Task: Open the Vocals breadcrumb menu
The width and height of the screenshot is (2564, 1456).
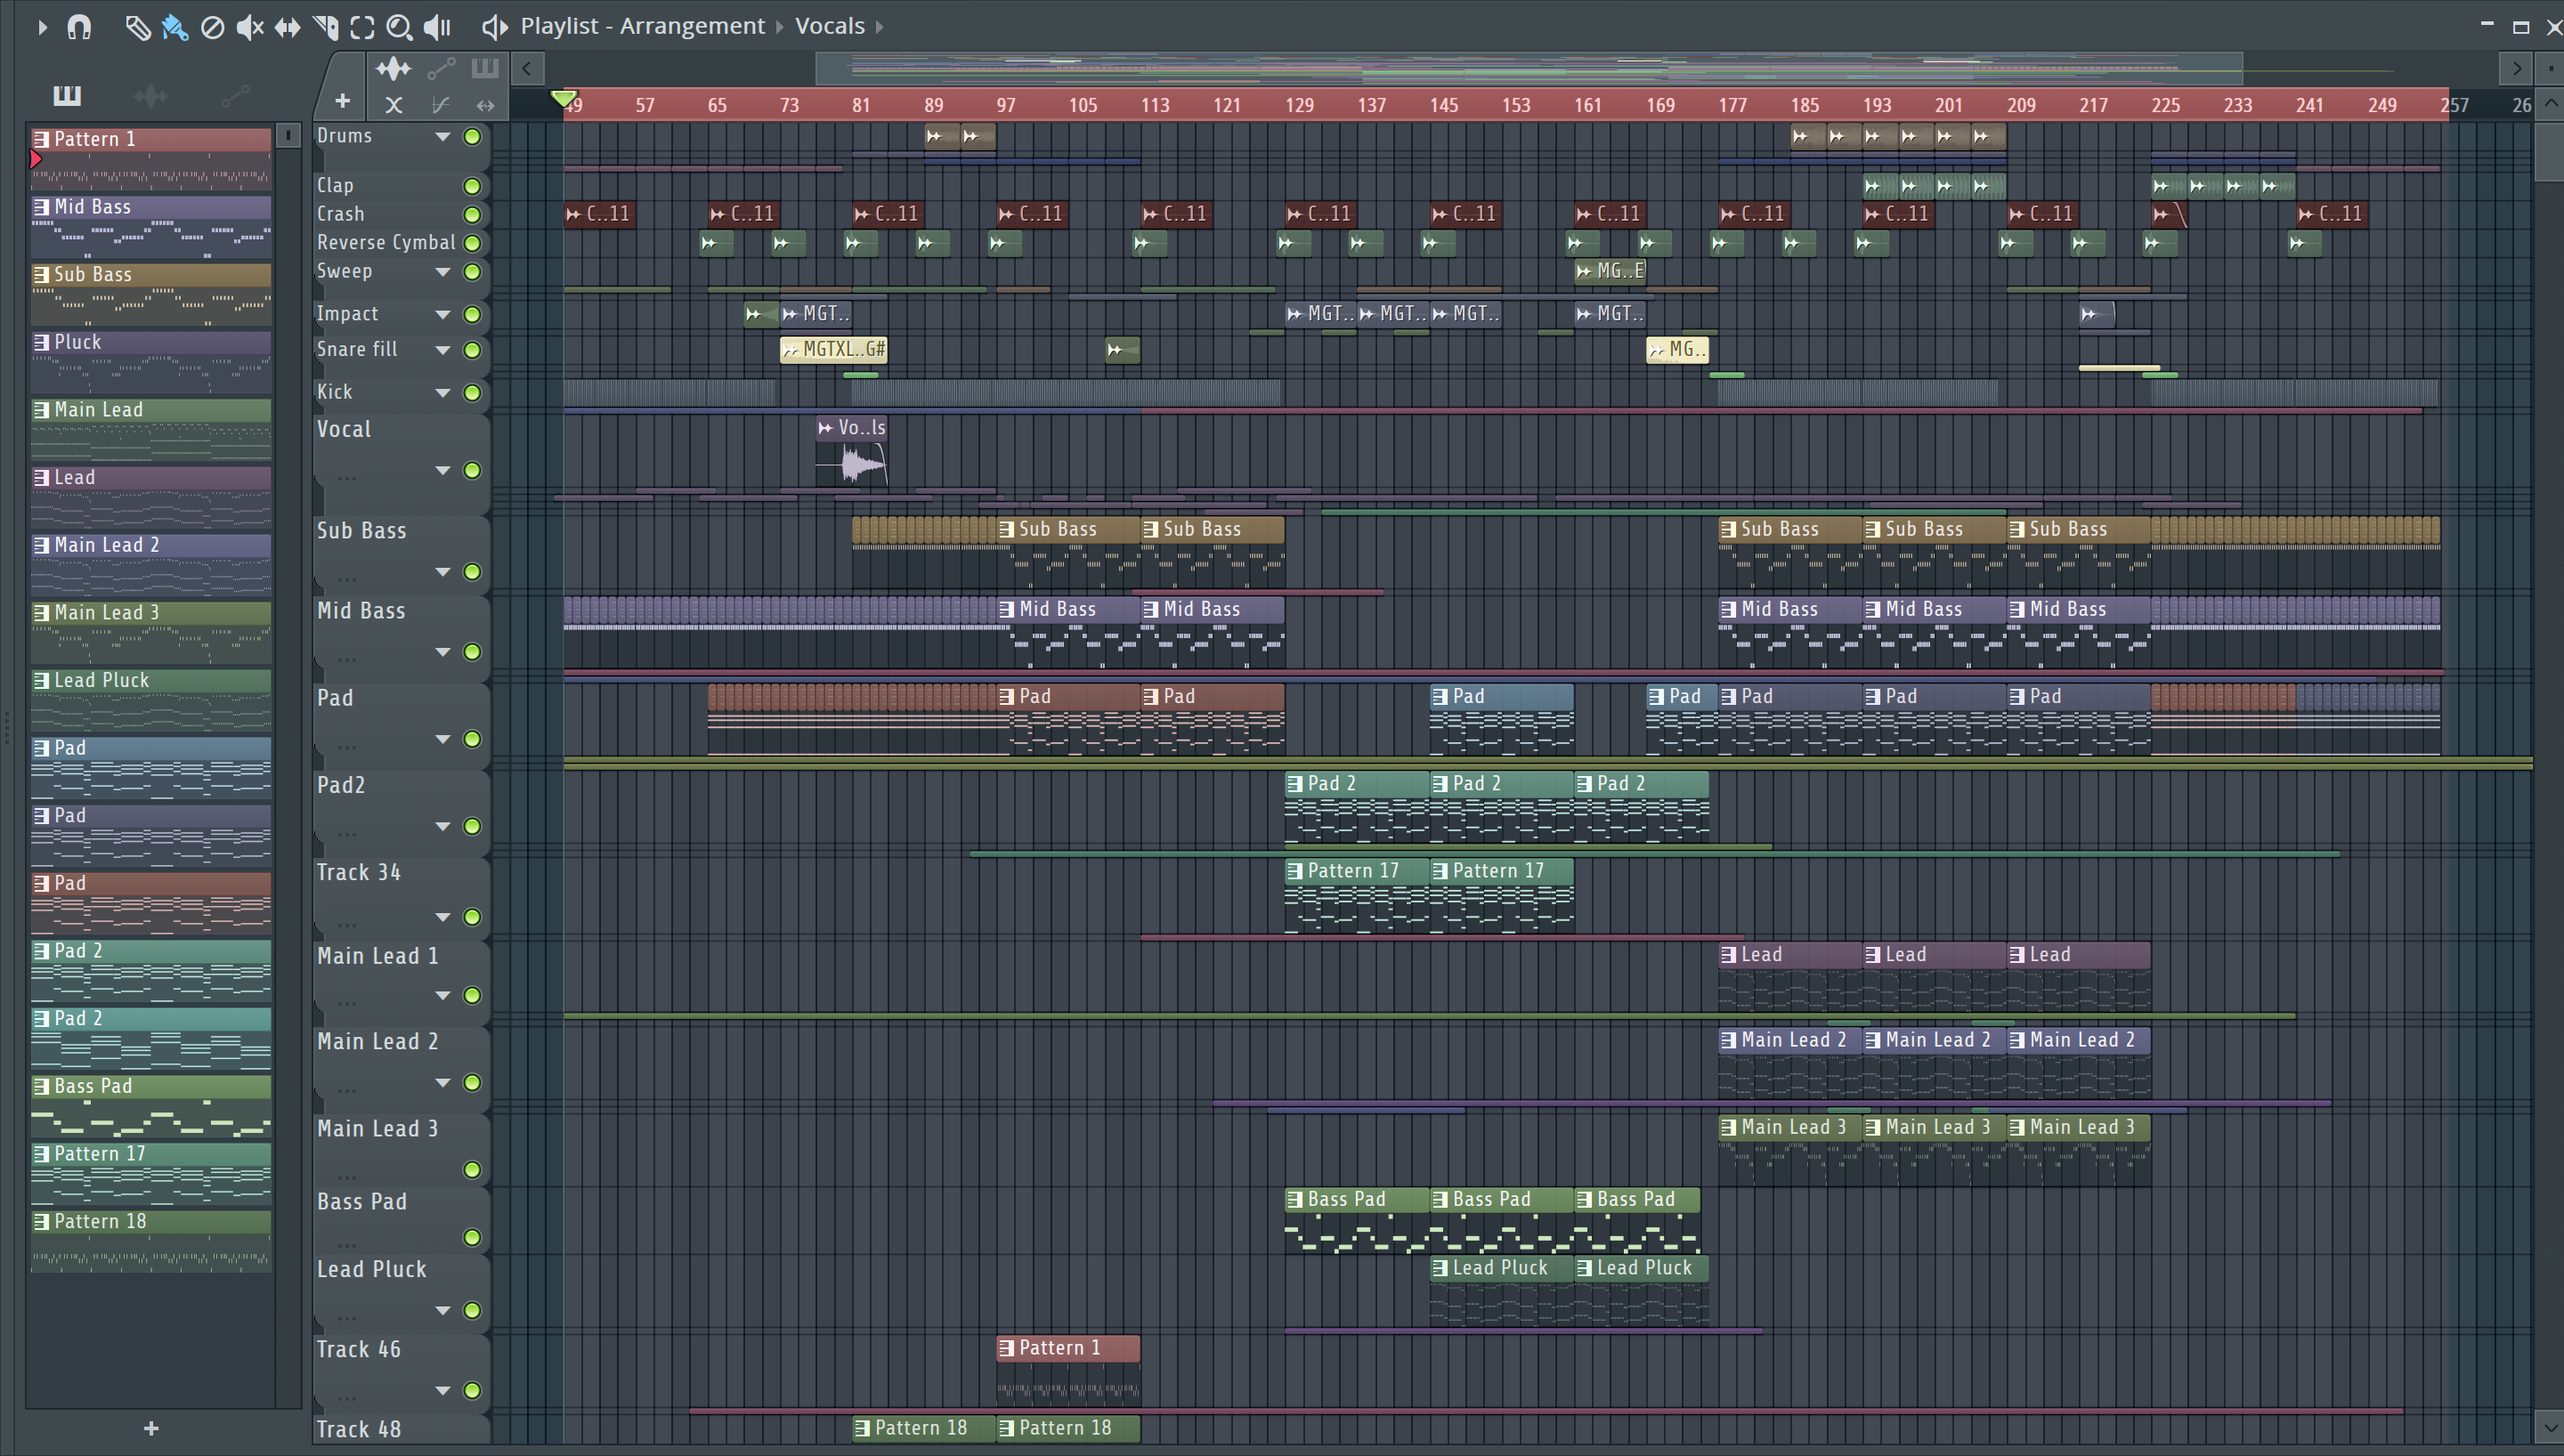Action: 830,26
